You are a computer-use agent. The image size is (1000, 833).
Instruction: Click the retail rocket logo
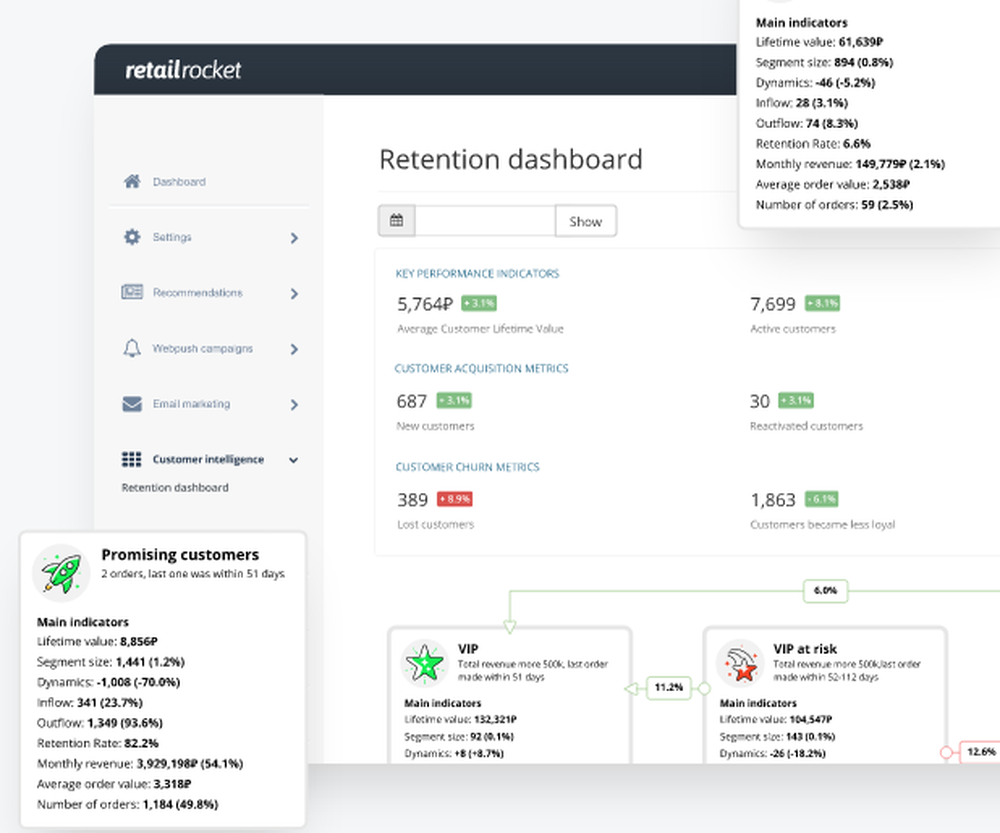[x=183, y=70]
